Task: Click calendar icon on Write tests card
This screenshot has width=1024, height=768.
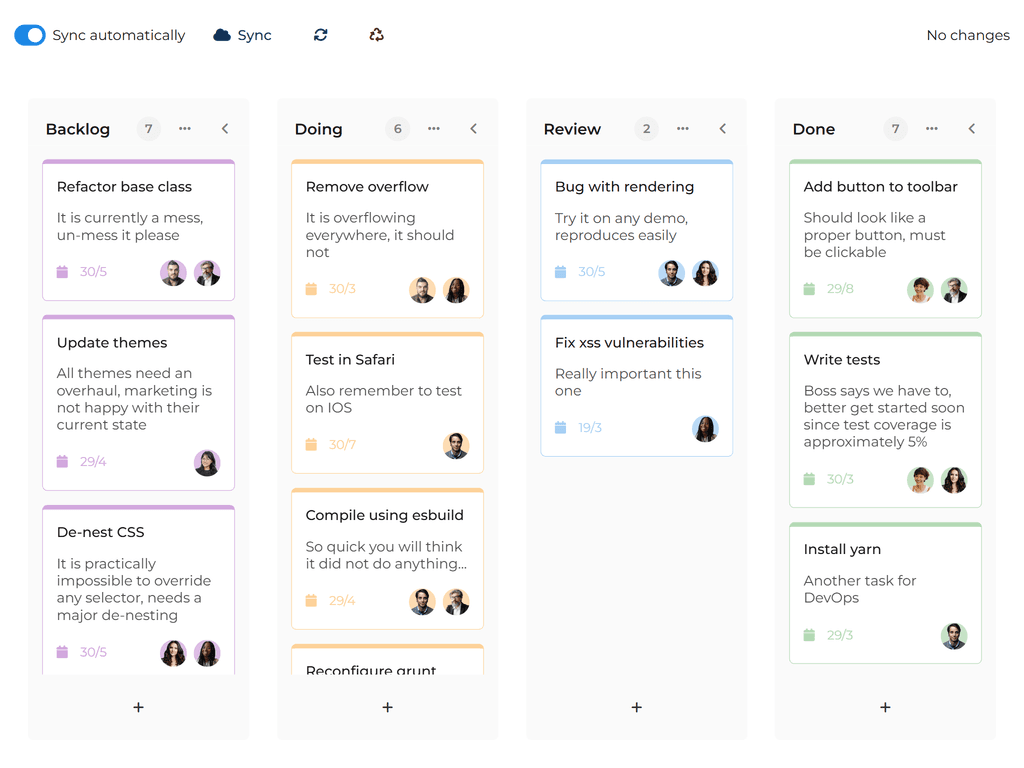Action: 809,480
